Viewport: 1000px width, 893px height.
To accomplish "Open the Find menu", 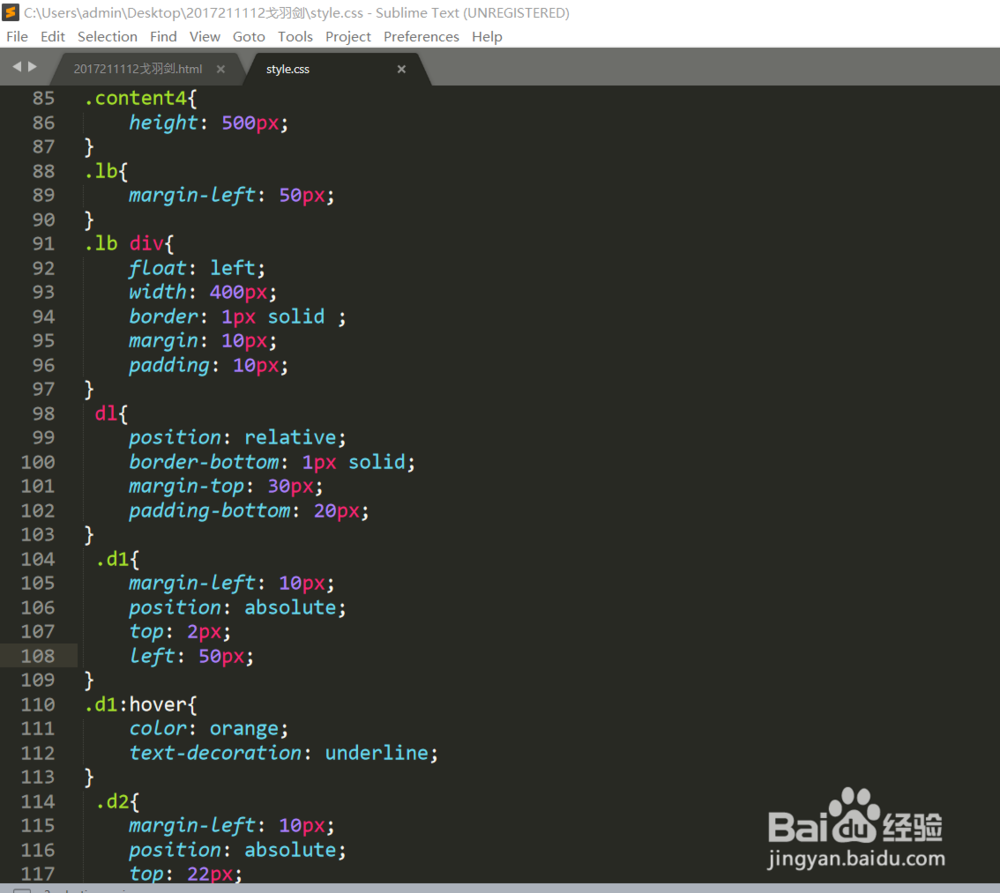I will click(163, 37).
